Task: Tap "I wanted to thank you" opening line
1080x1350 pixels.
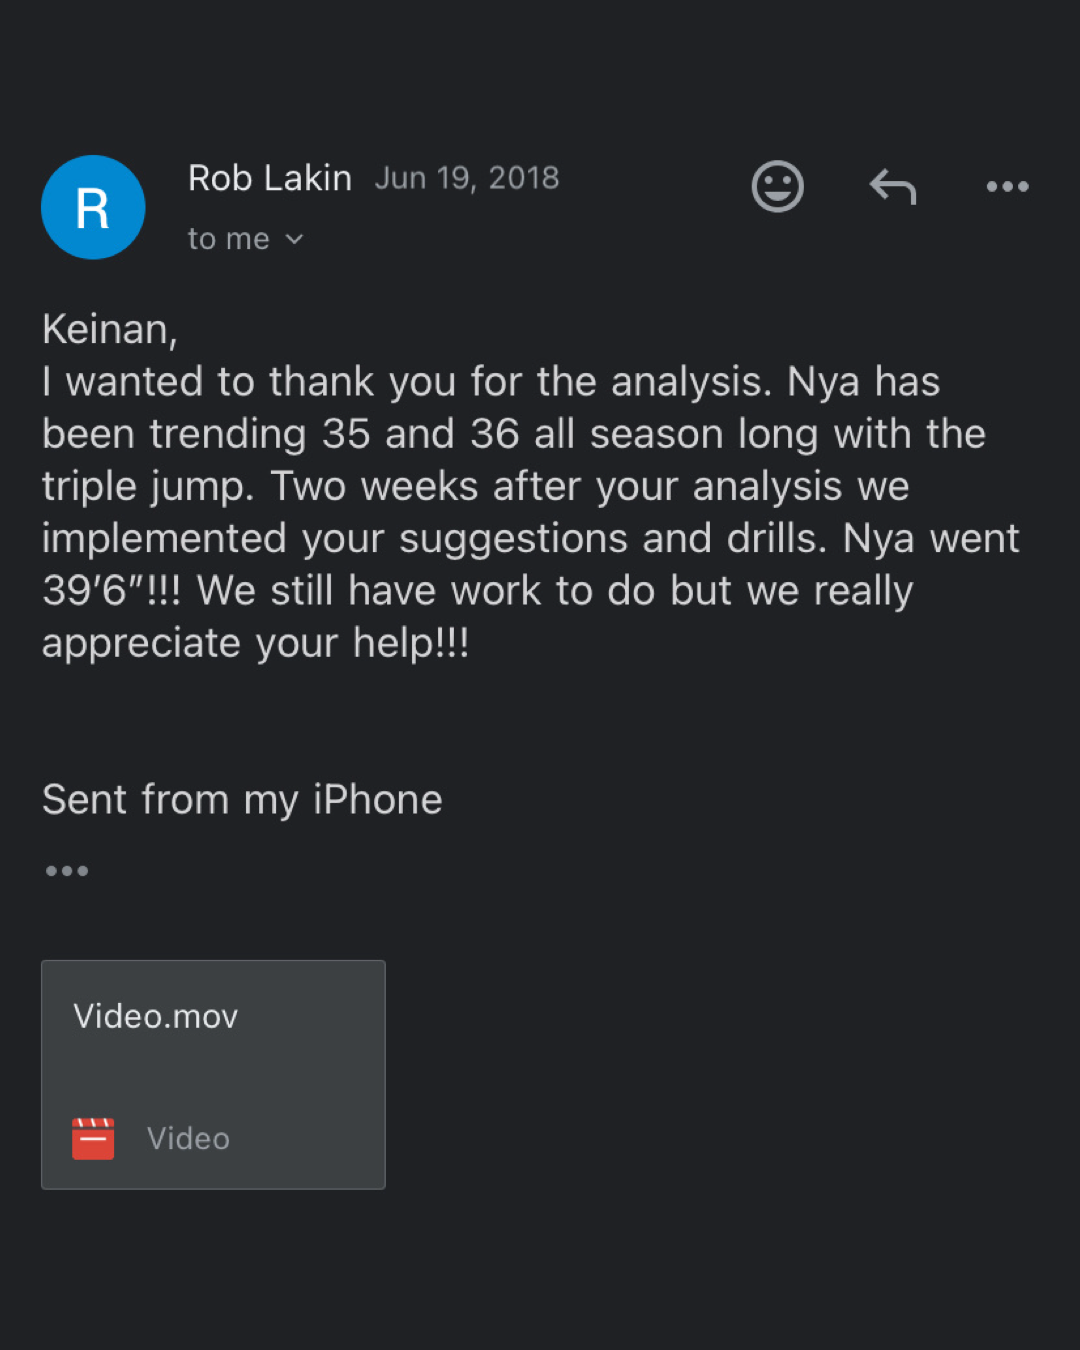Action: [252, 381]
